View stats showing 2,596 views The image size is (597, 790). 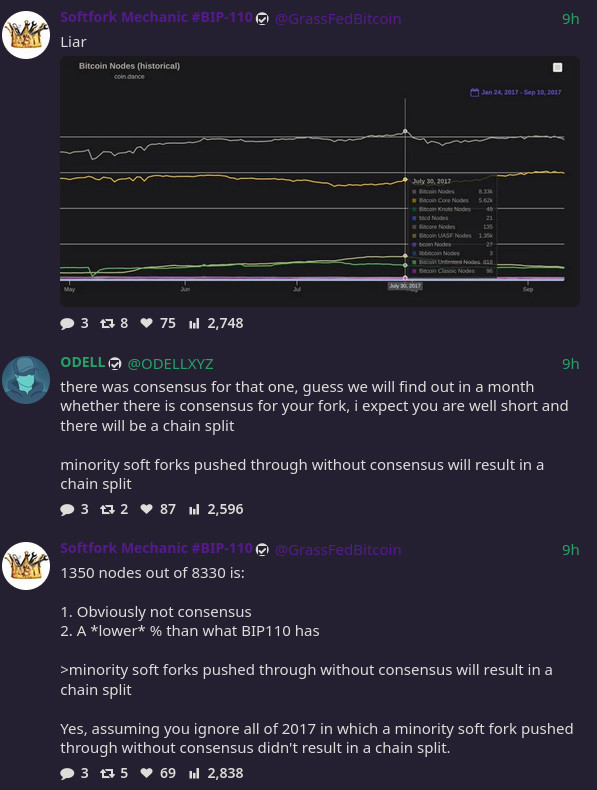click(x=216, y=509)
